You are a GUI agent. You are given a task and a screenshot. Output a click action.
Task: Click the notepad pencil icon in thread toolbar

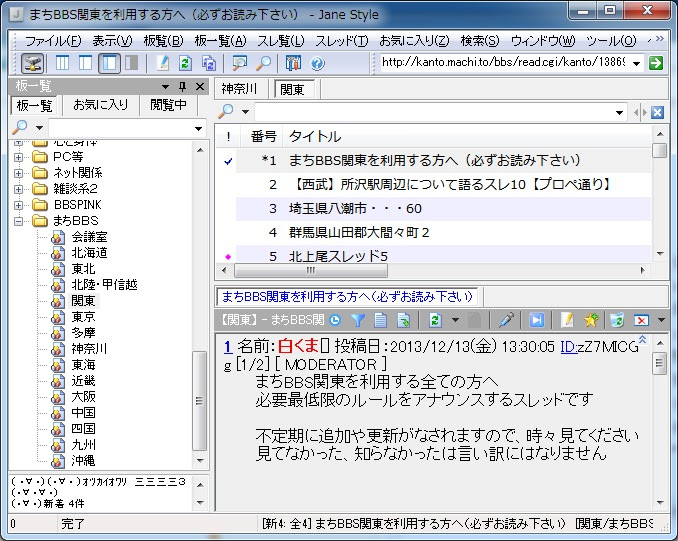567,320
